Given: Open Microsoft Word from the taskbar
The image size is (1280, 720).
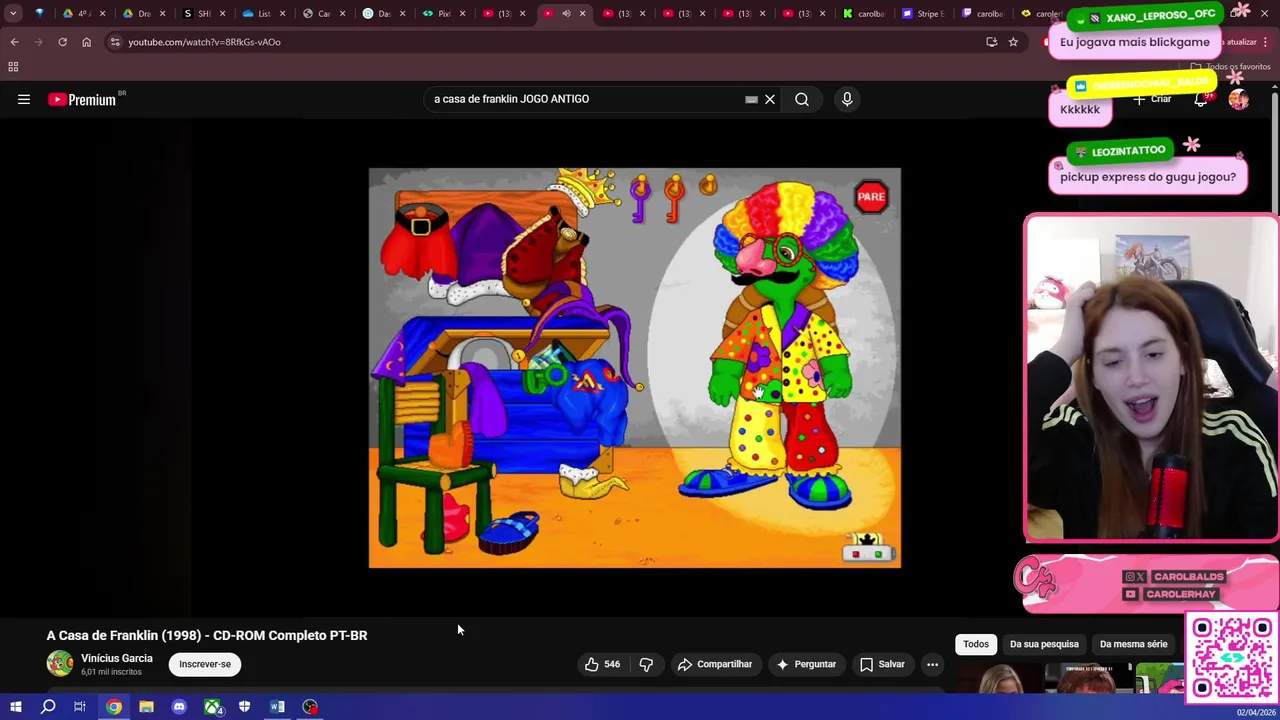Looking at the screenshot, I should [277, 707].
